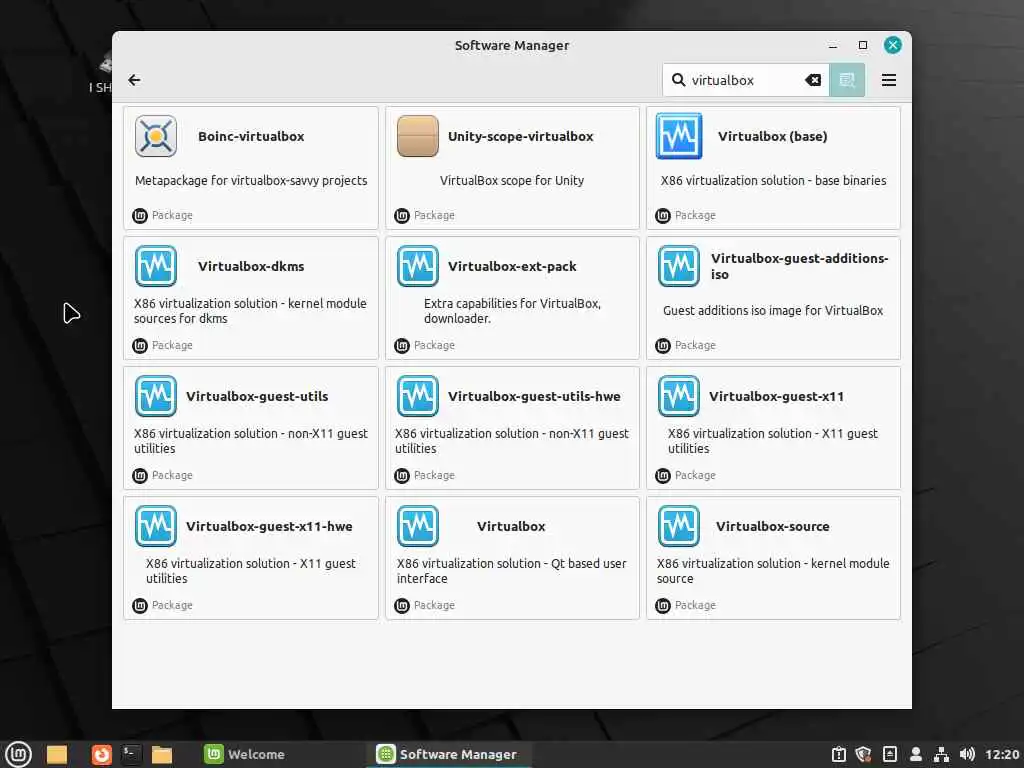
Task: Toggle search in descriptions button
Action: coord(847,80)
